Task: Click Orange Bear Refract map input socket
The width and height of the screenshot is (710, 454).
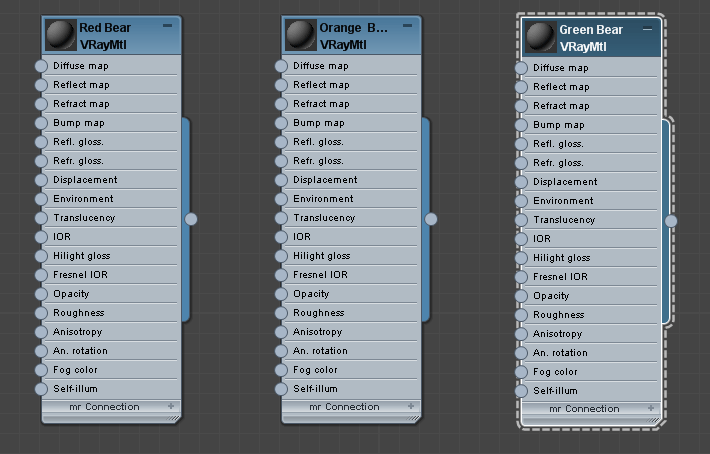Action: tap(281, 104)
